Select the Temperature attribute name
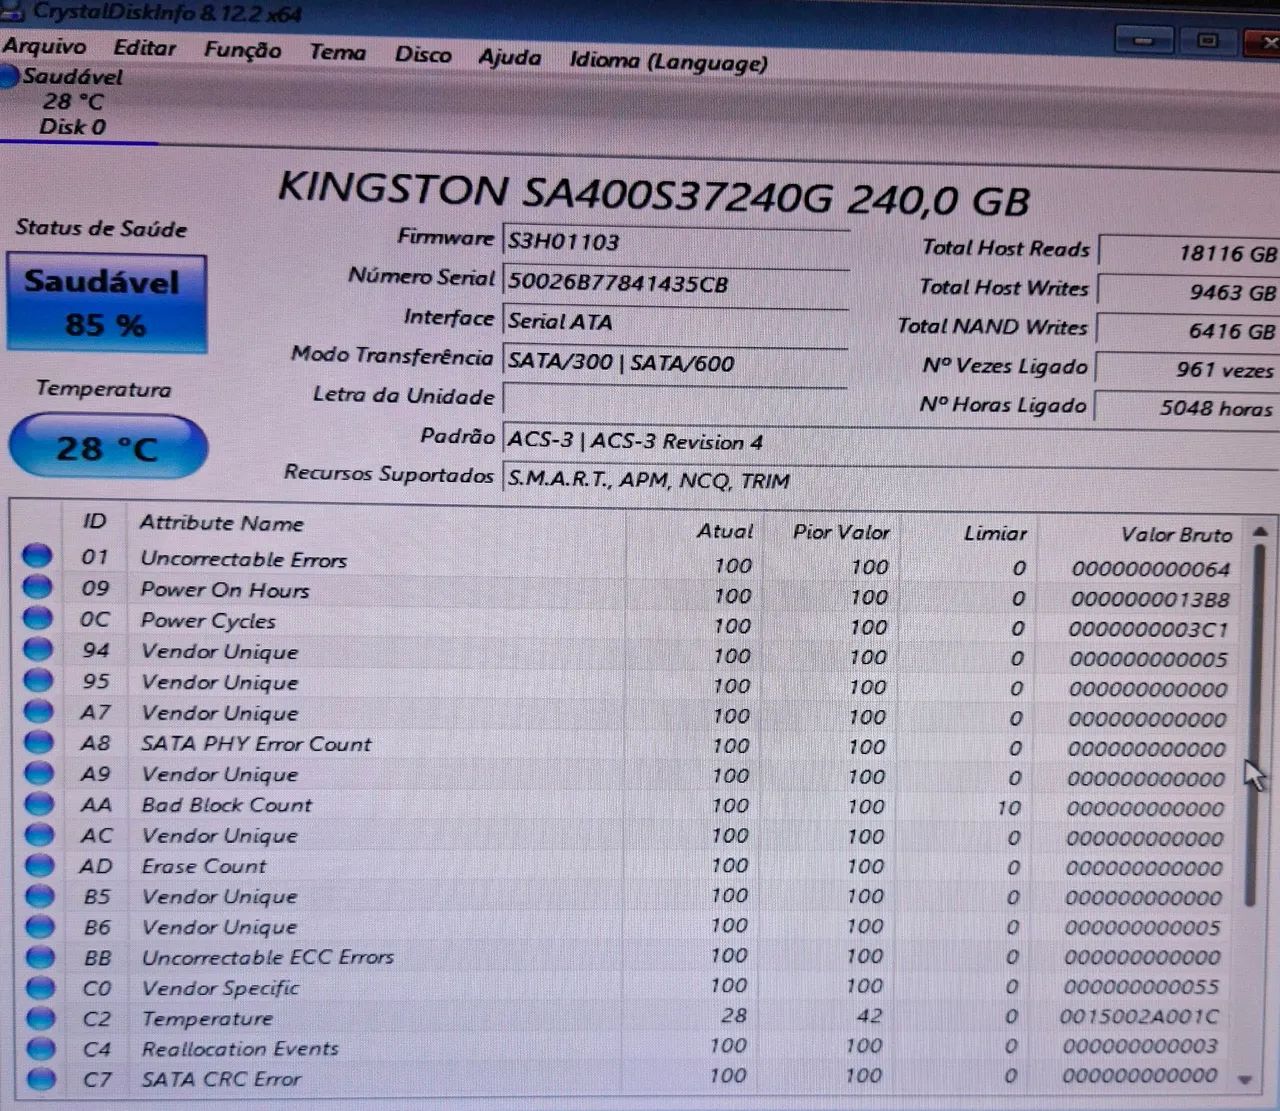 click(207, 1019)
